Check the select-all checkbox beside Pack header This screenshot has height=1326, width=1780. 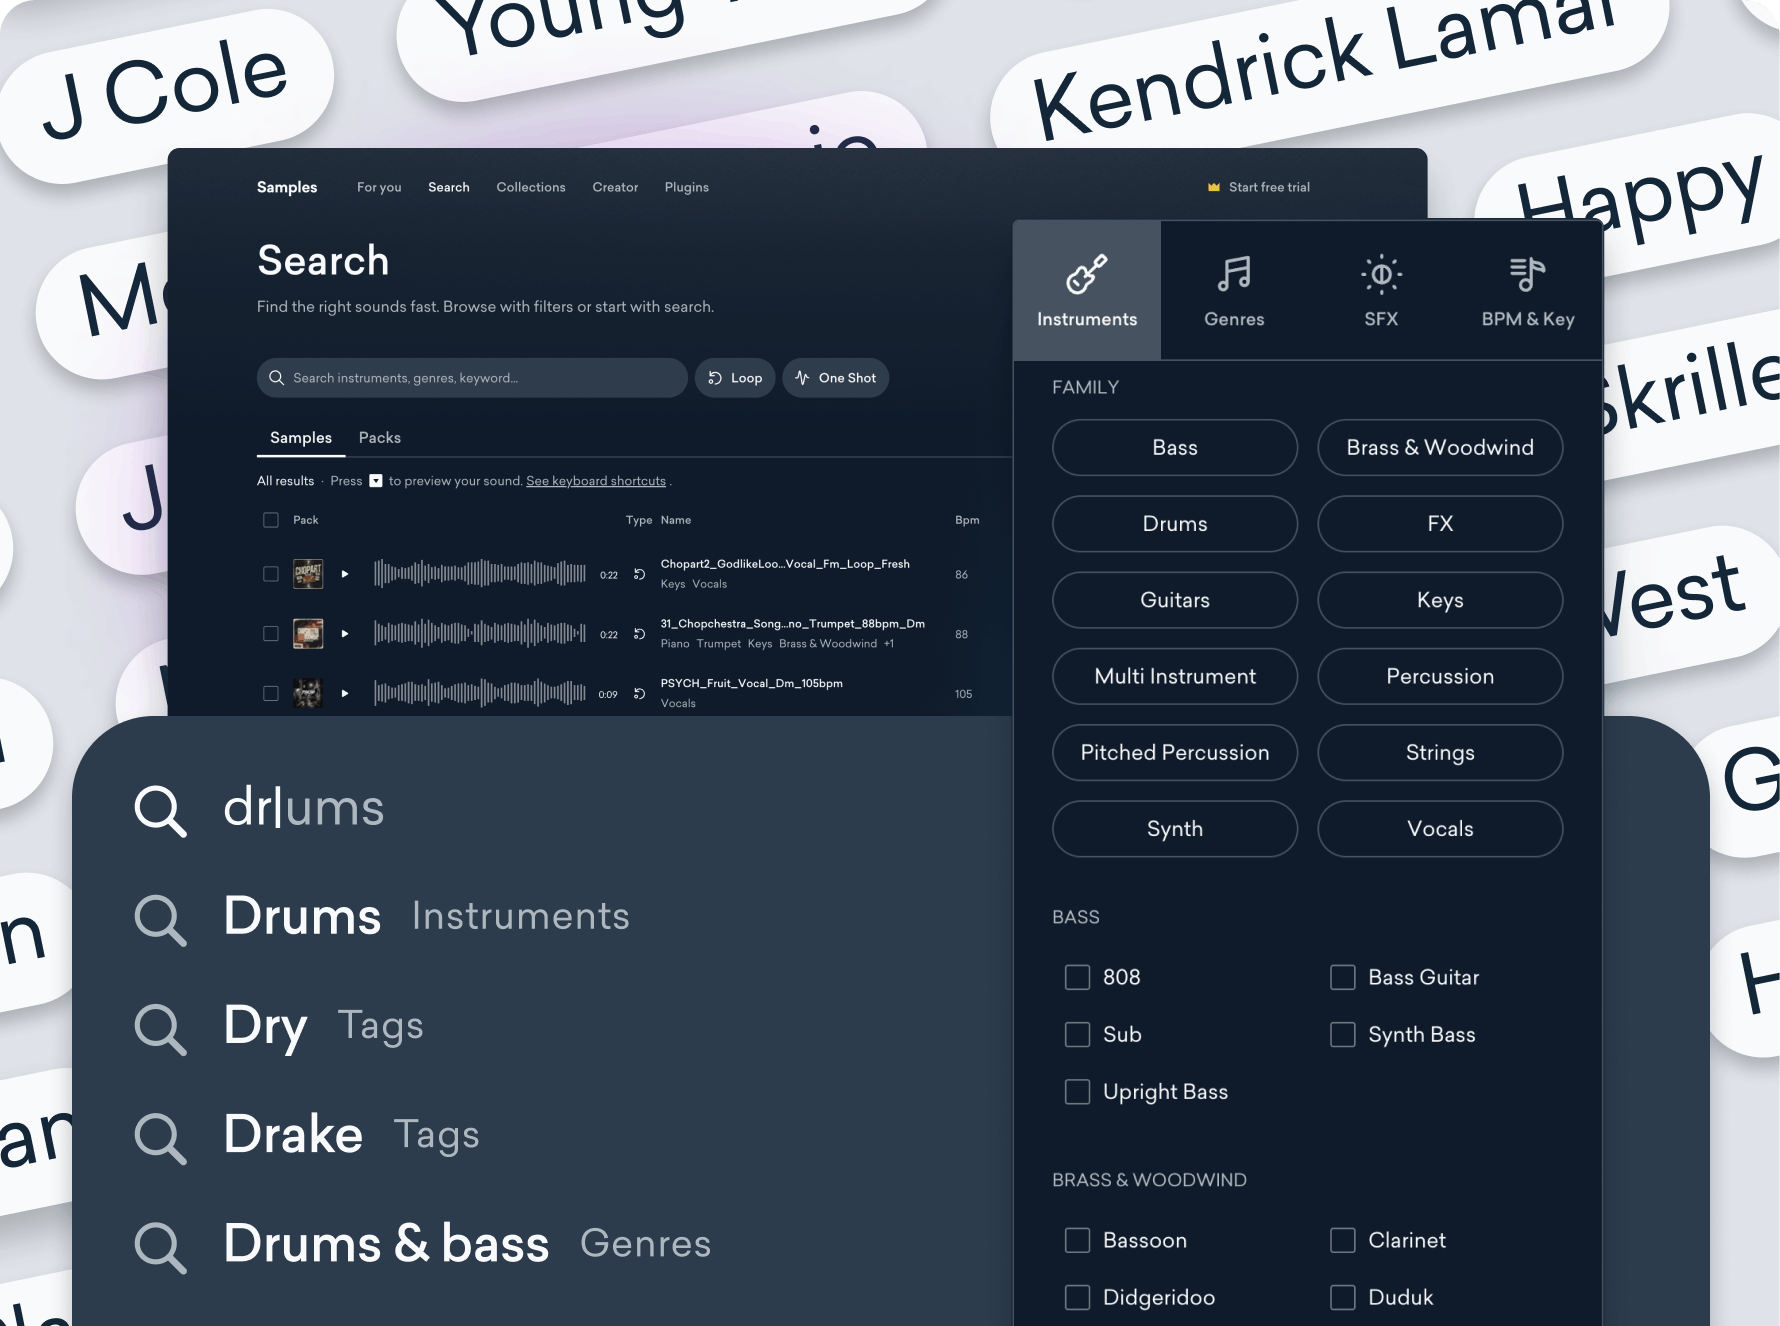pyautogui.click(x=271, y=520)
